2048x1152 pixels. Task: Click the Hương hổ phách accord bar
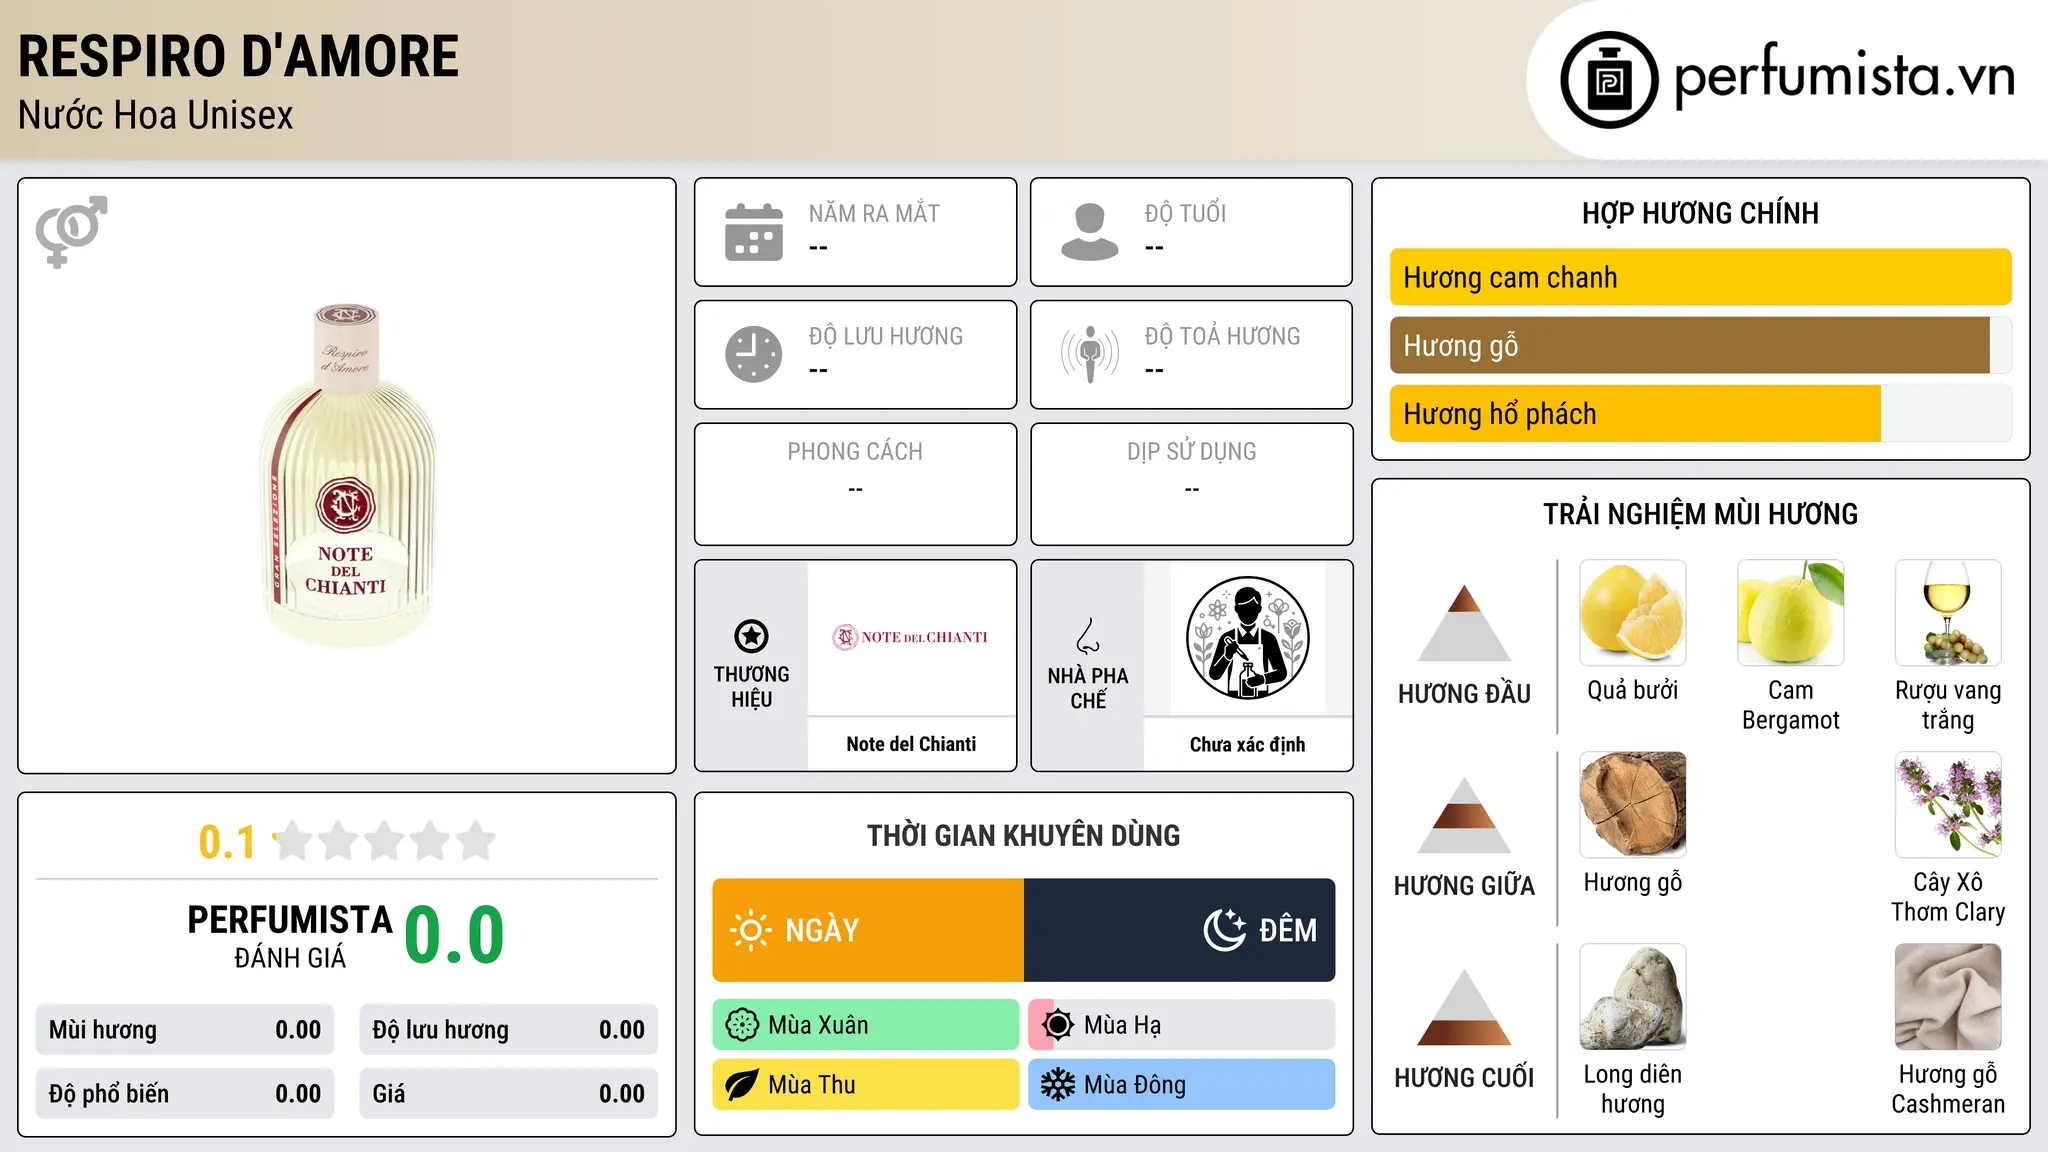tap(1700, 413)
